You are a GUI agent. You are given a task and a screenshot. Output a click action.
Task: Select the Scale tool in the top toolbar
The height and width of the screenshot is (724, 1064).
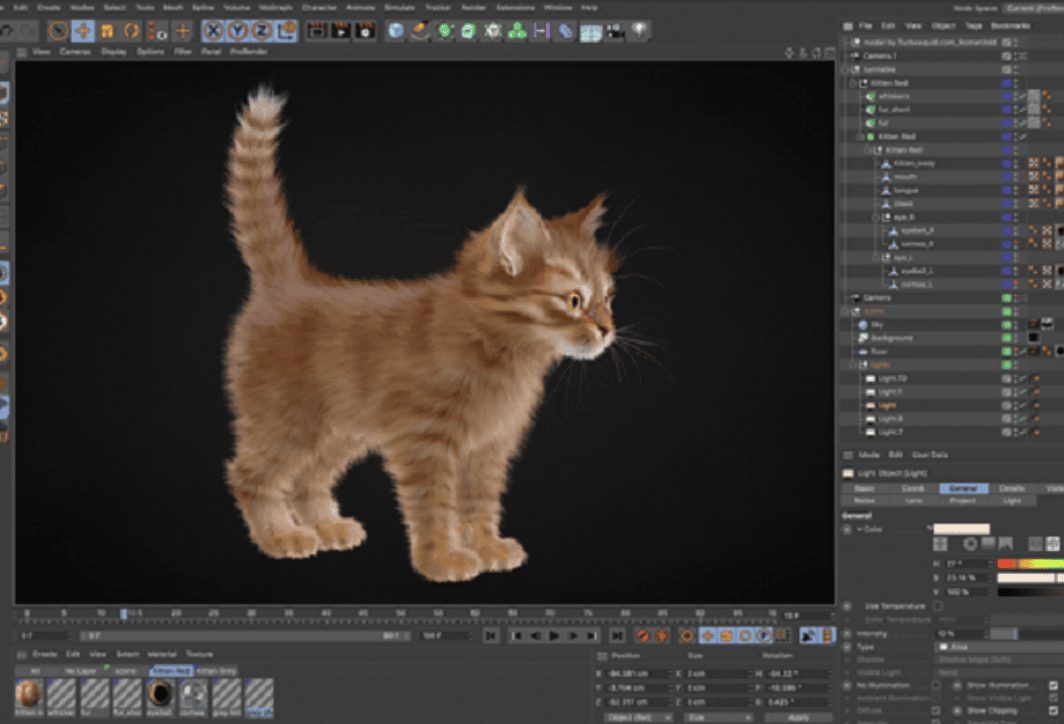(107, 31)
